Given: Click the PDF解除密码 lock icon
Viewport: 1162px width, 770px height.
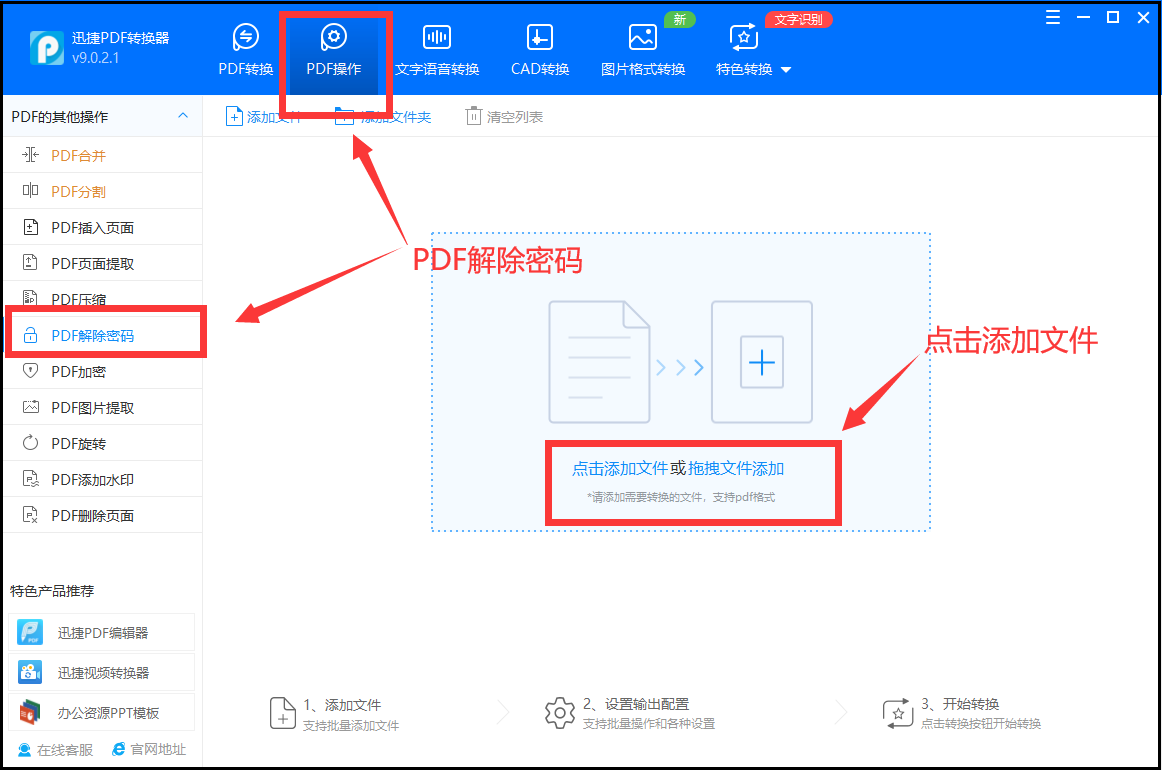Looking at the screenshot, I should pos(30,335).
